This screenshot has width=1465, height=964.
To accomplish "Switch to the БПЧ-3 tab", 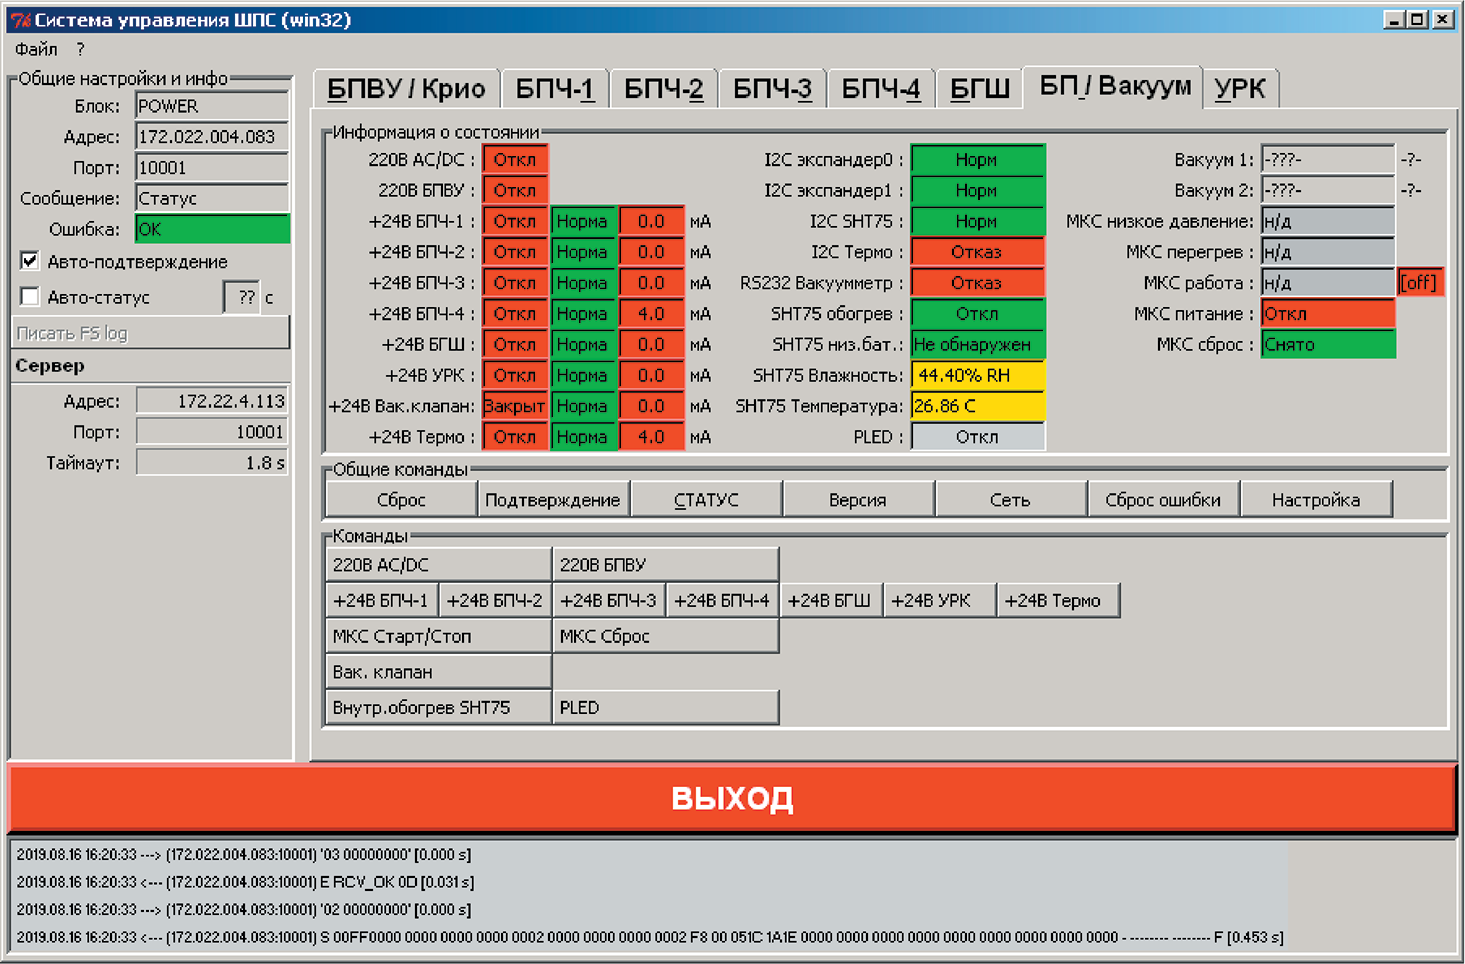I will 772,89.
